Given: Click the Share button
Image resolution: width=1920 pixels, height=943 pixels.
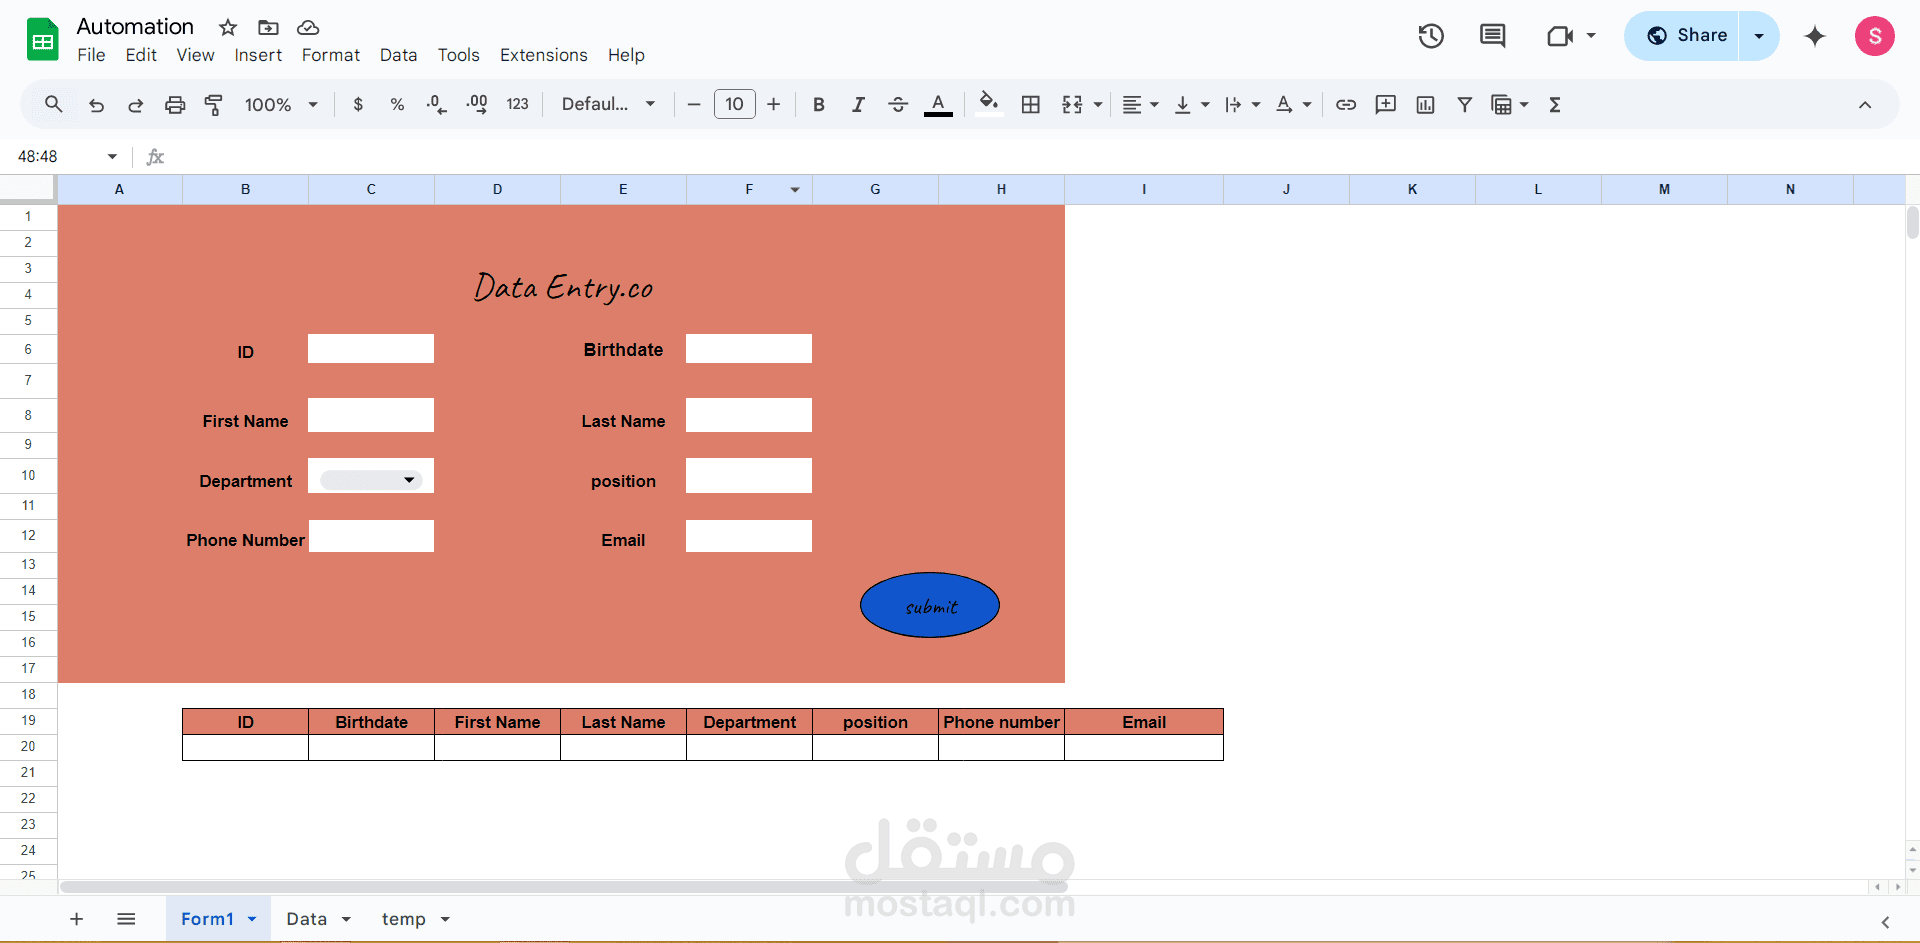Looking at the screenshot, I should 1686,36.
